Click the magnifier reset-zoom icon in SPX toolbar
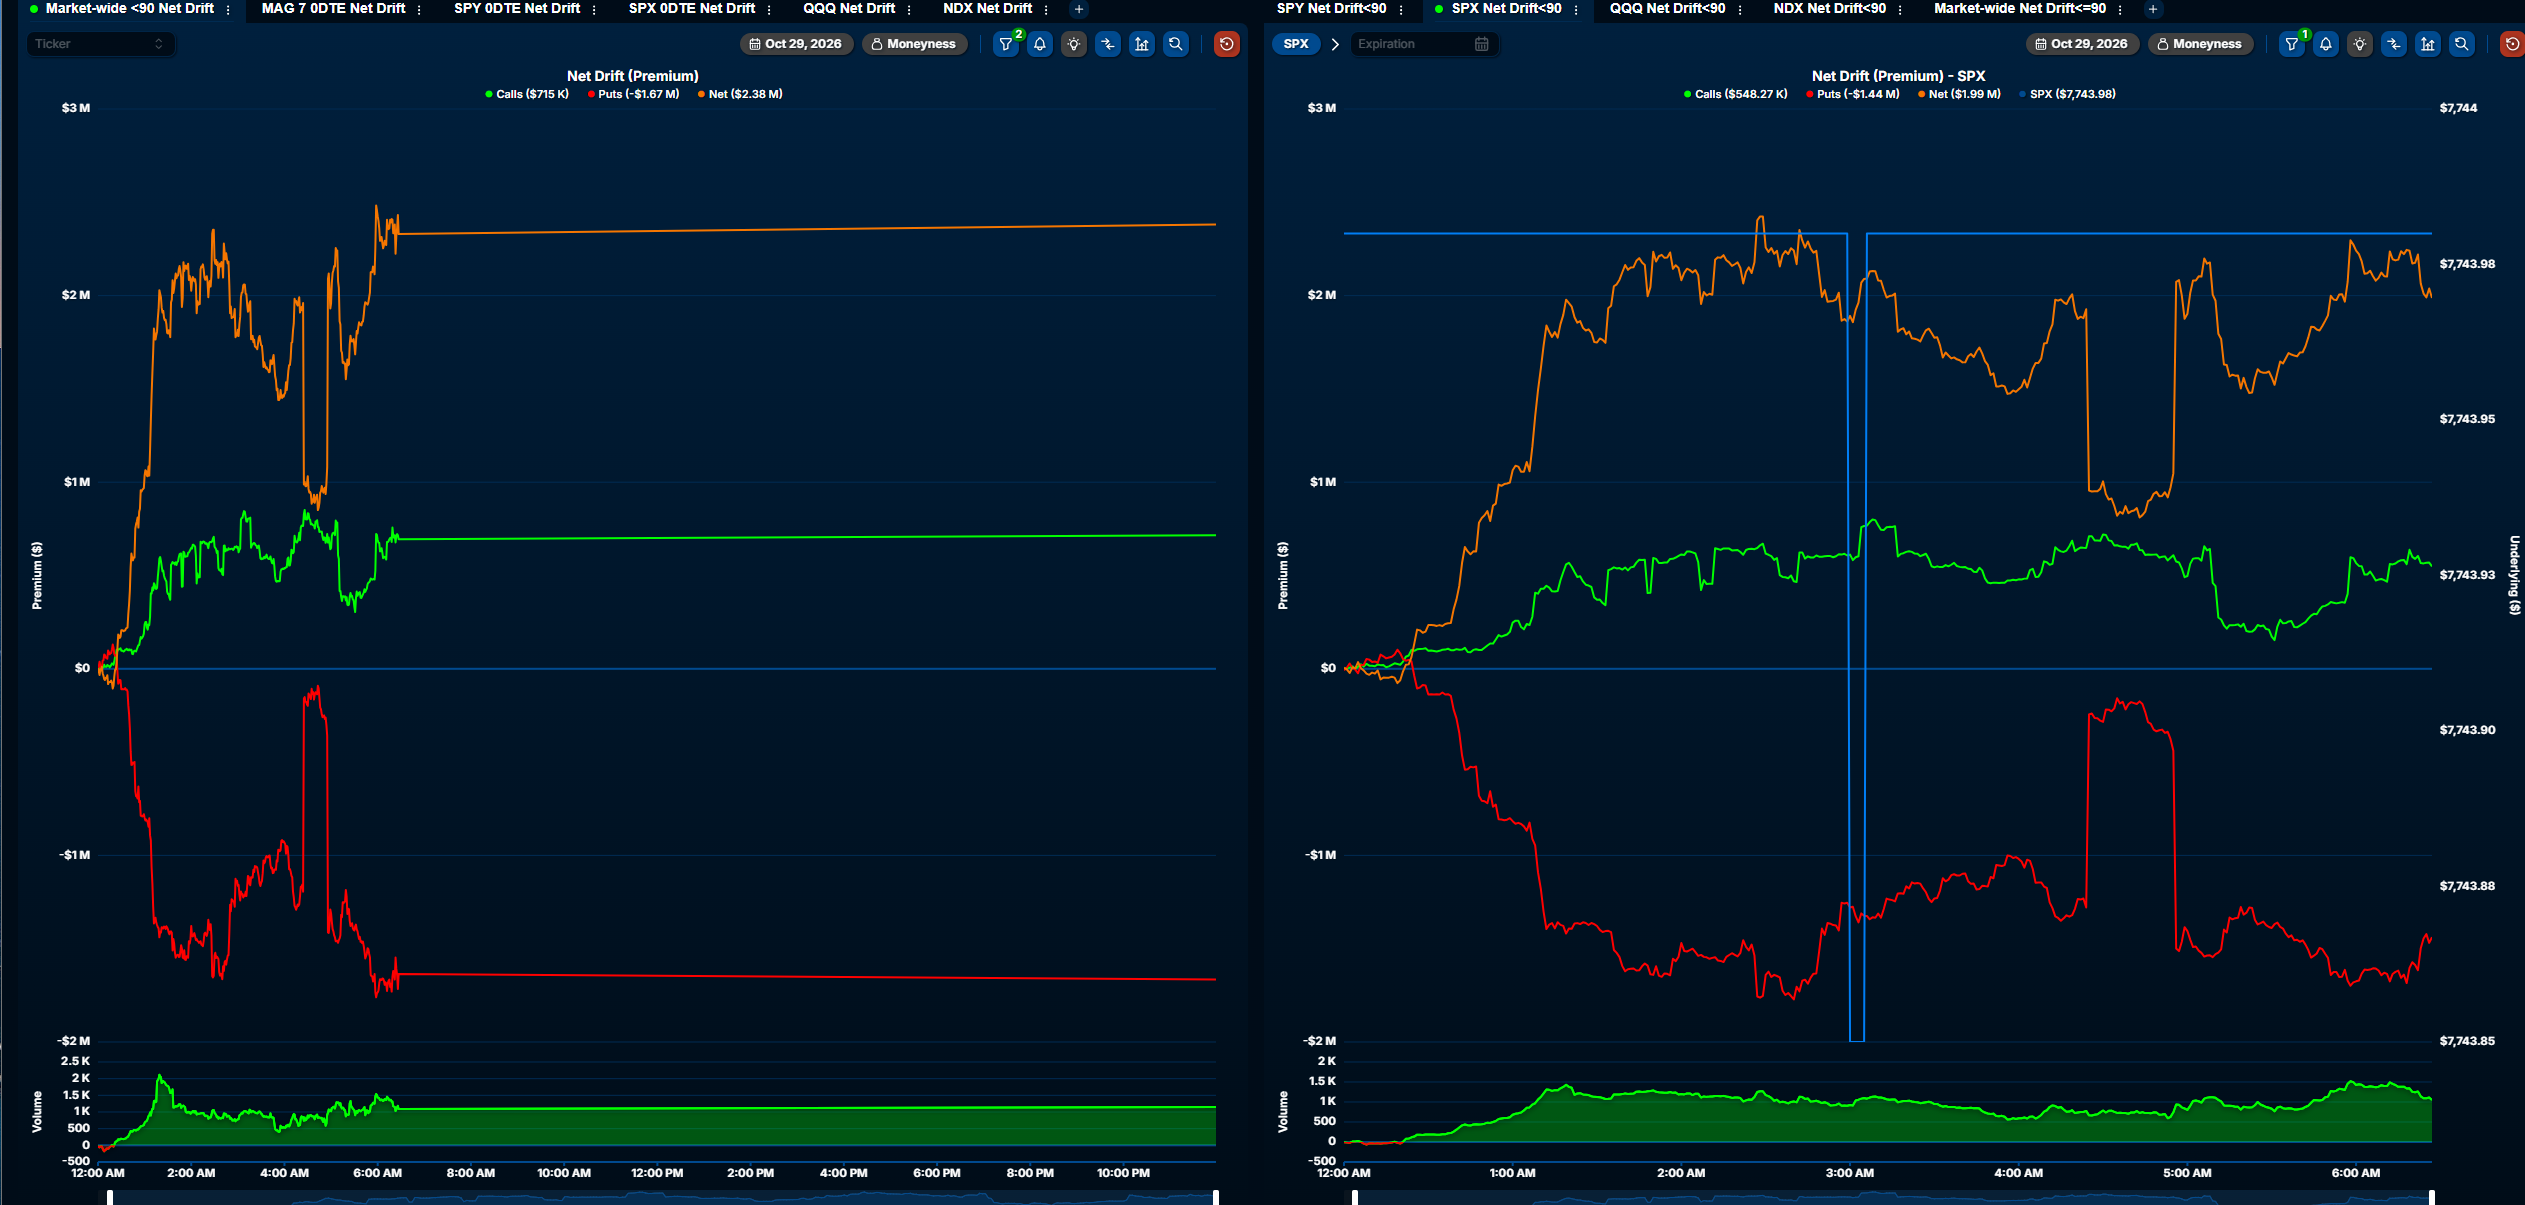 [x=2462, y=44]
